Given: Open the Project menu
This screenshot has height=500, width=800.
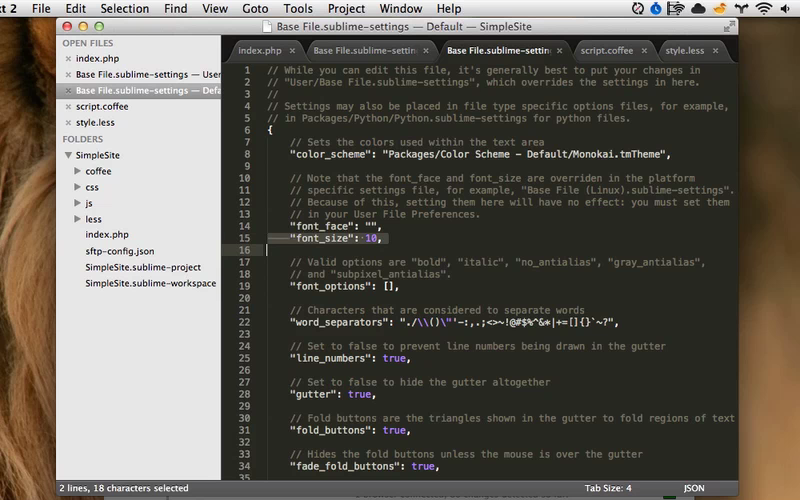Looking at the screenshot, I should [x=346, y=9].
